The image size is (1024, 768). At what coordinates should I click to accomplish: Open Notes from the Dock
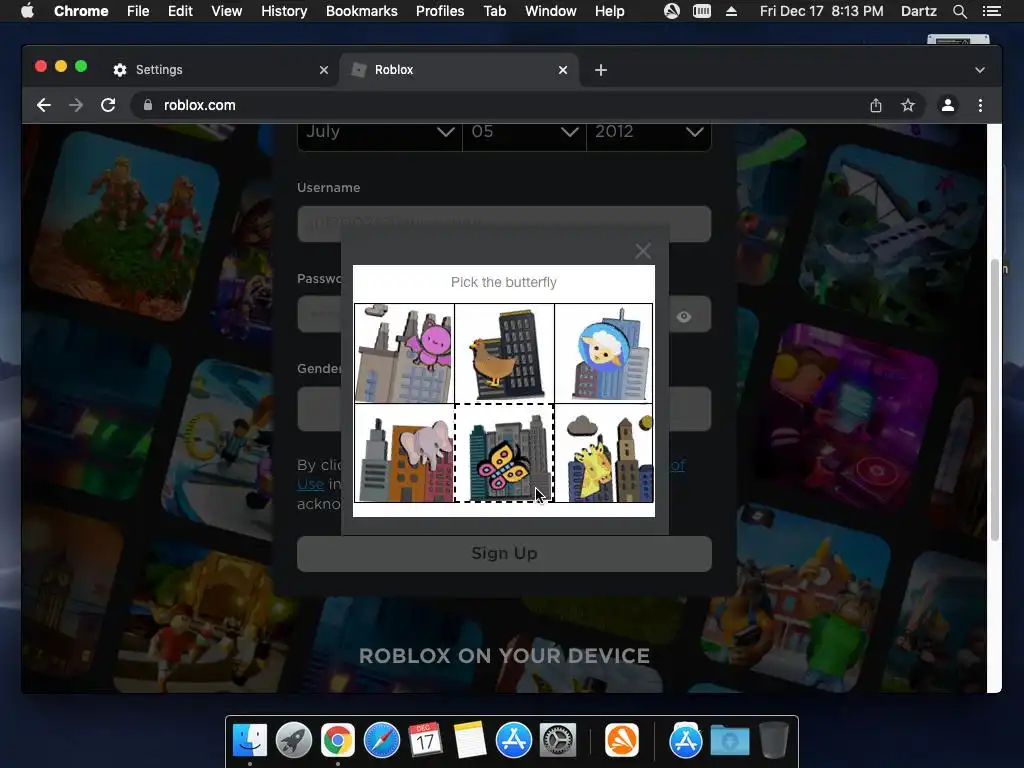[470, 741]
